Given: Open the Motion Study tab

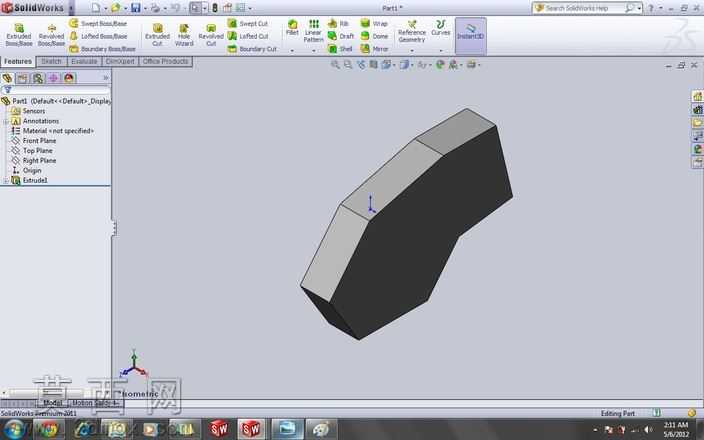Looking at the screenshot, I should click(x=95, y=403).
